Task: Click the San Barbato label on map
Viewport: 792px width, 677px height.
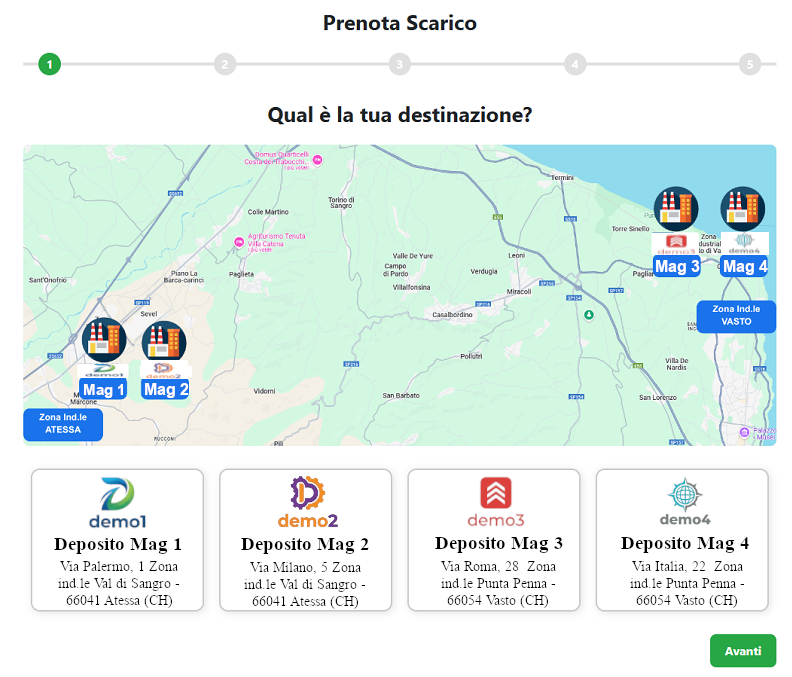Action: point(401,396)
